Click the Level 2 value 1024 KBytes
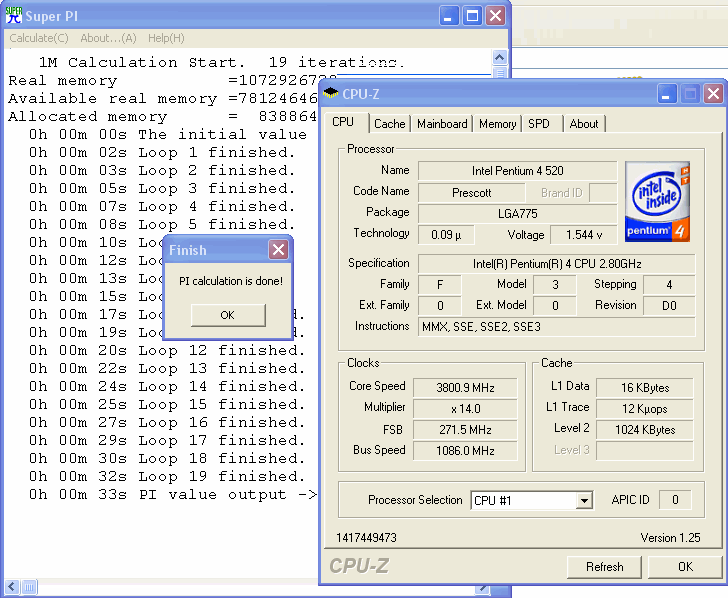The image size is (728, 598). click(x=644, y=429)
